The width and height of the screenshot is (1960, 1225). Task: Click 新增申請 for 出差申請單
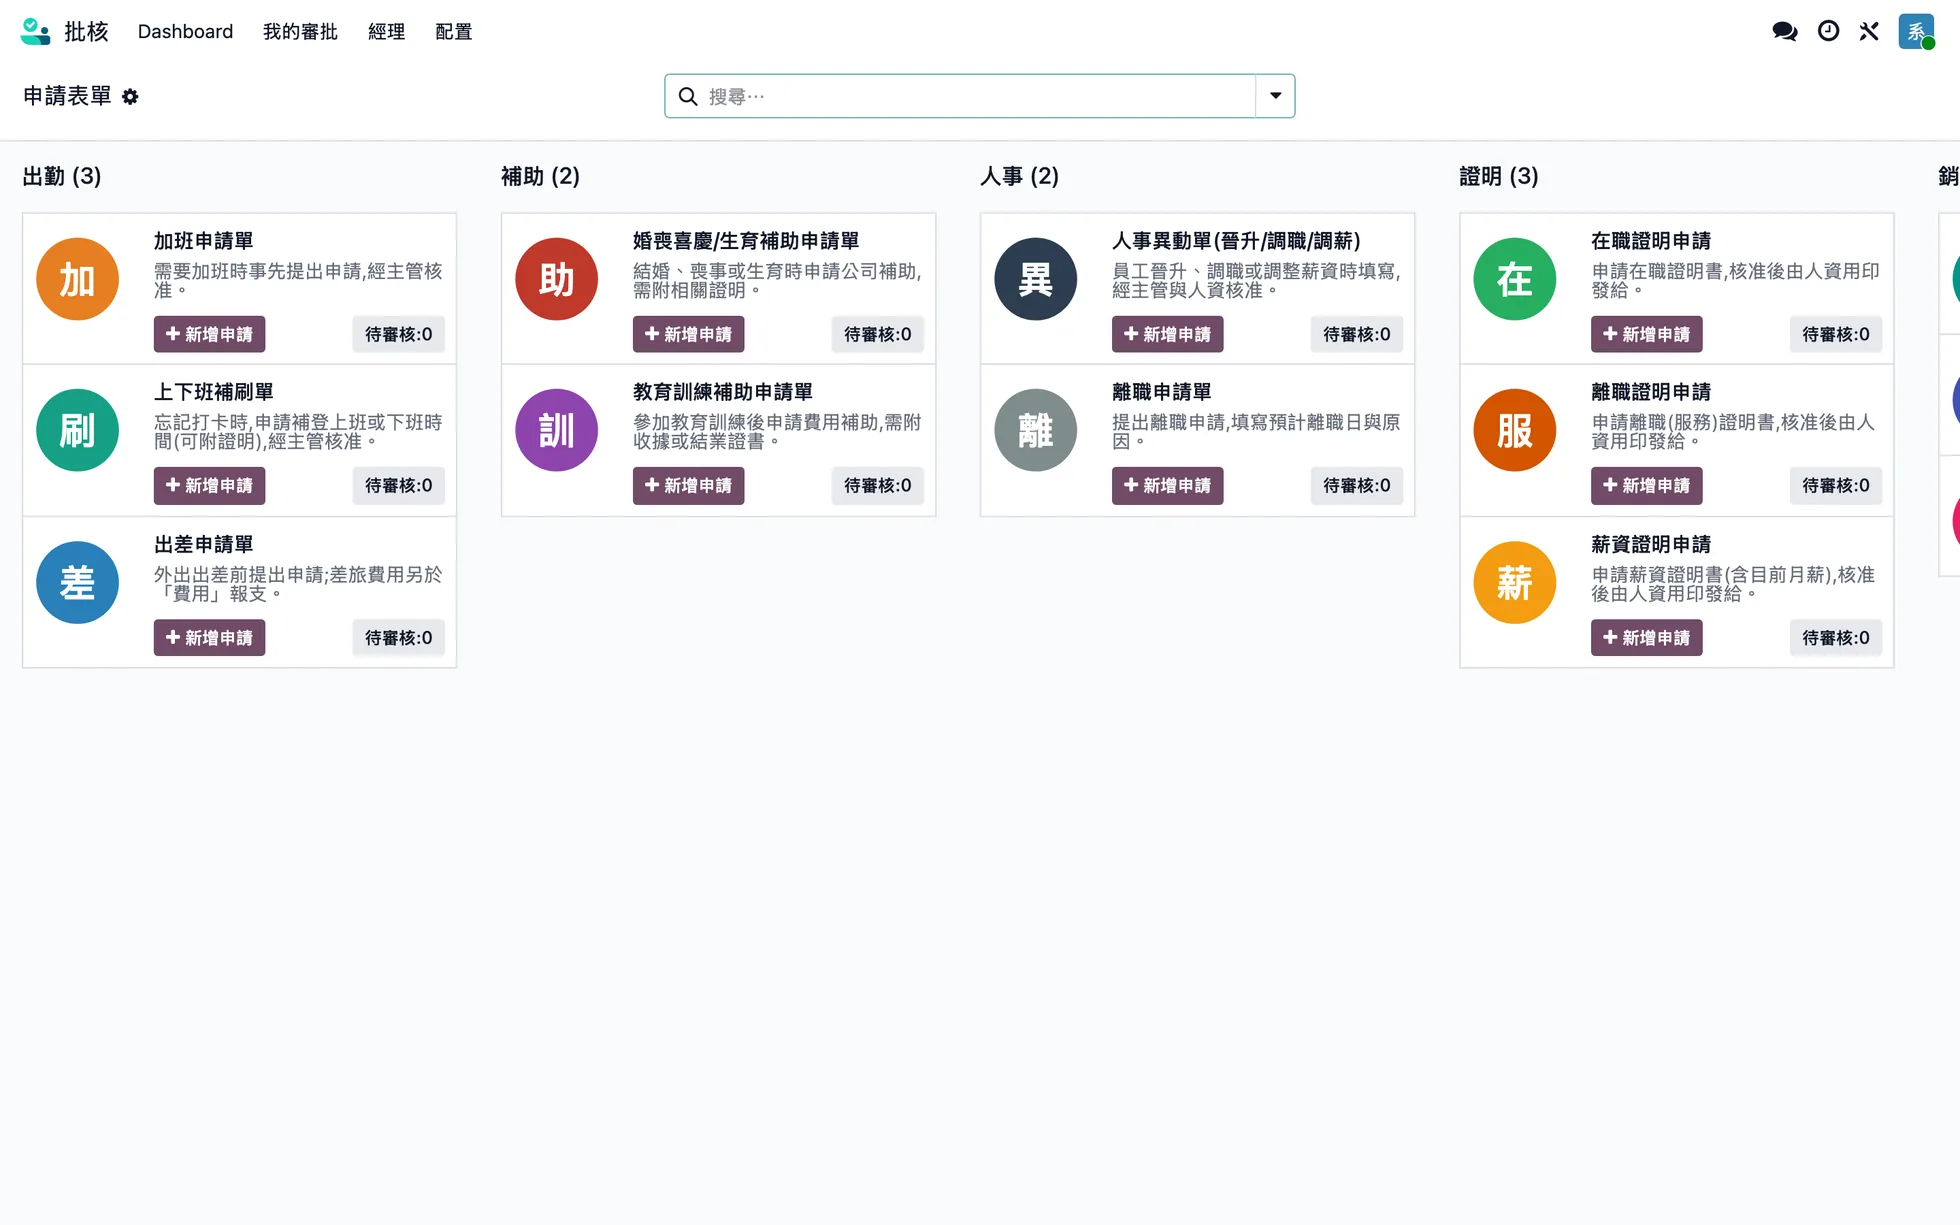[209, 637]
